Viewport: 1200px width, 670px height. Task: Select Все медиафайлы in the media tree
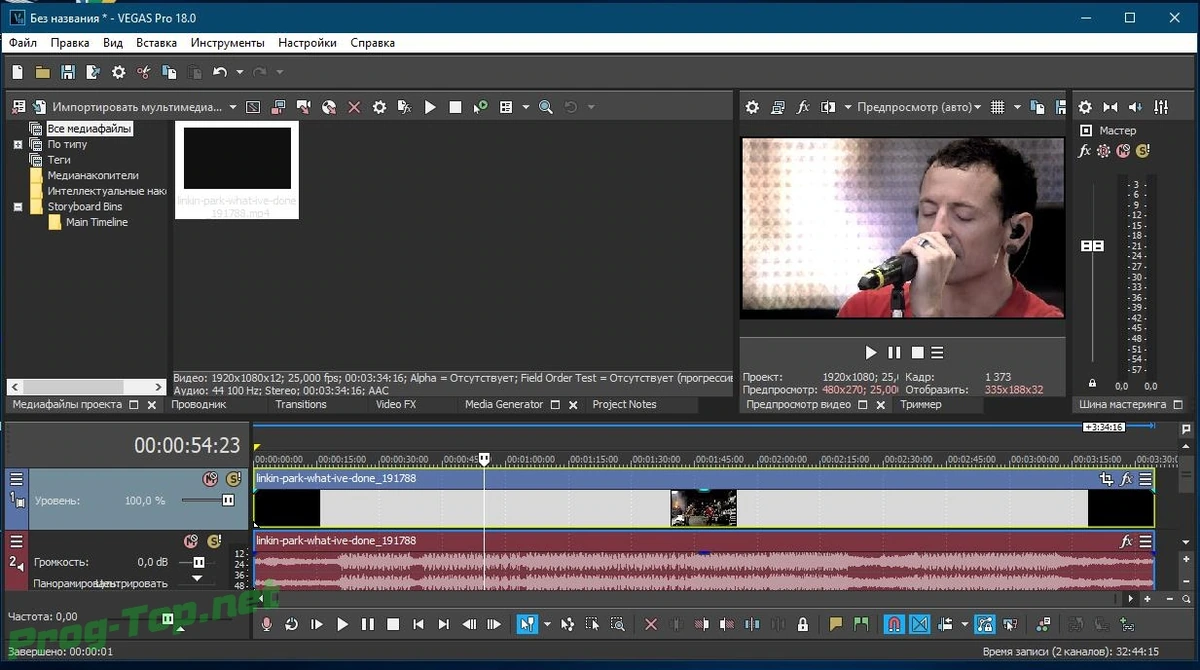coord(89,129)
